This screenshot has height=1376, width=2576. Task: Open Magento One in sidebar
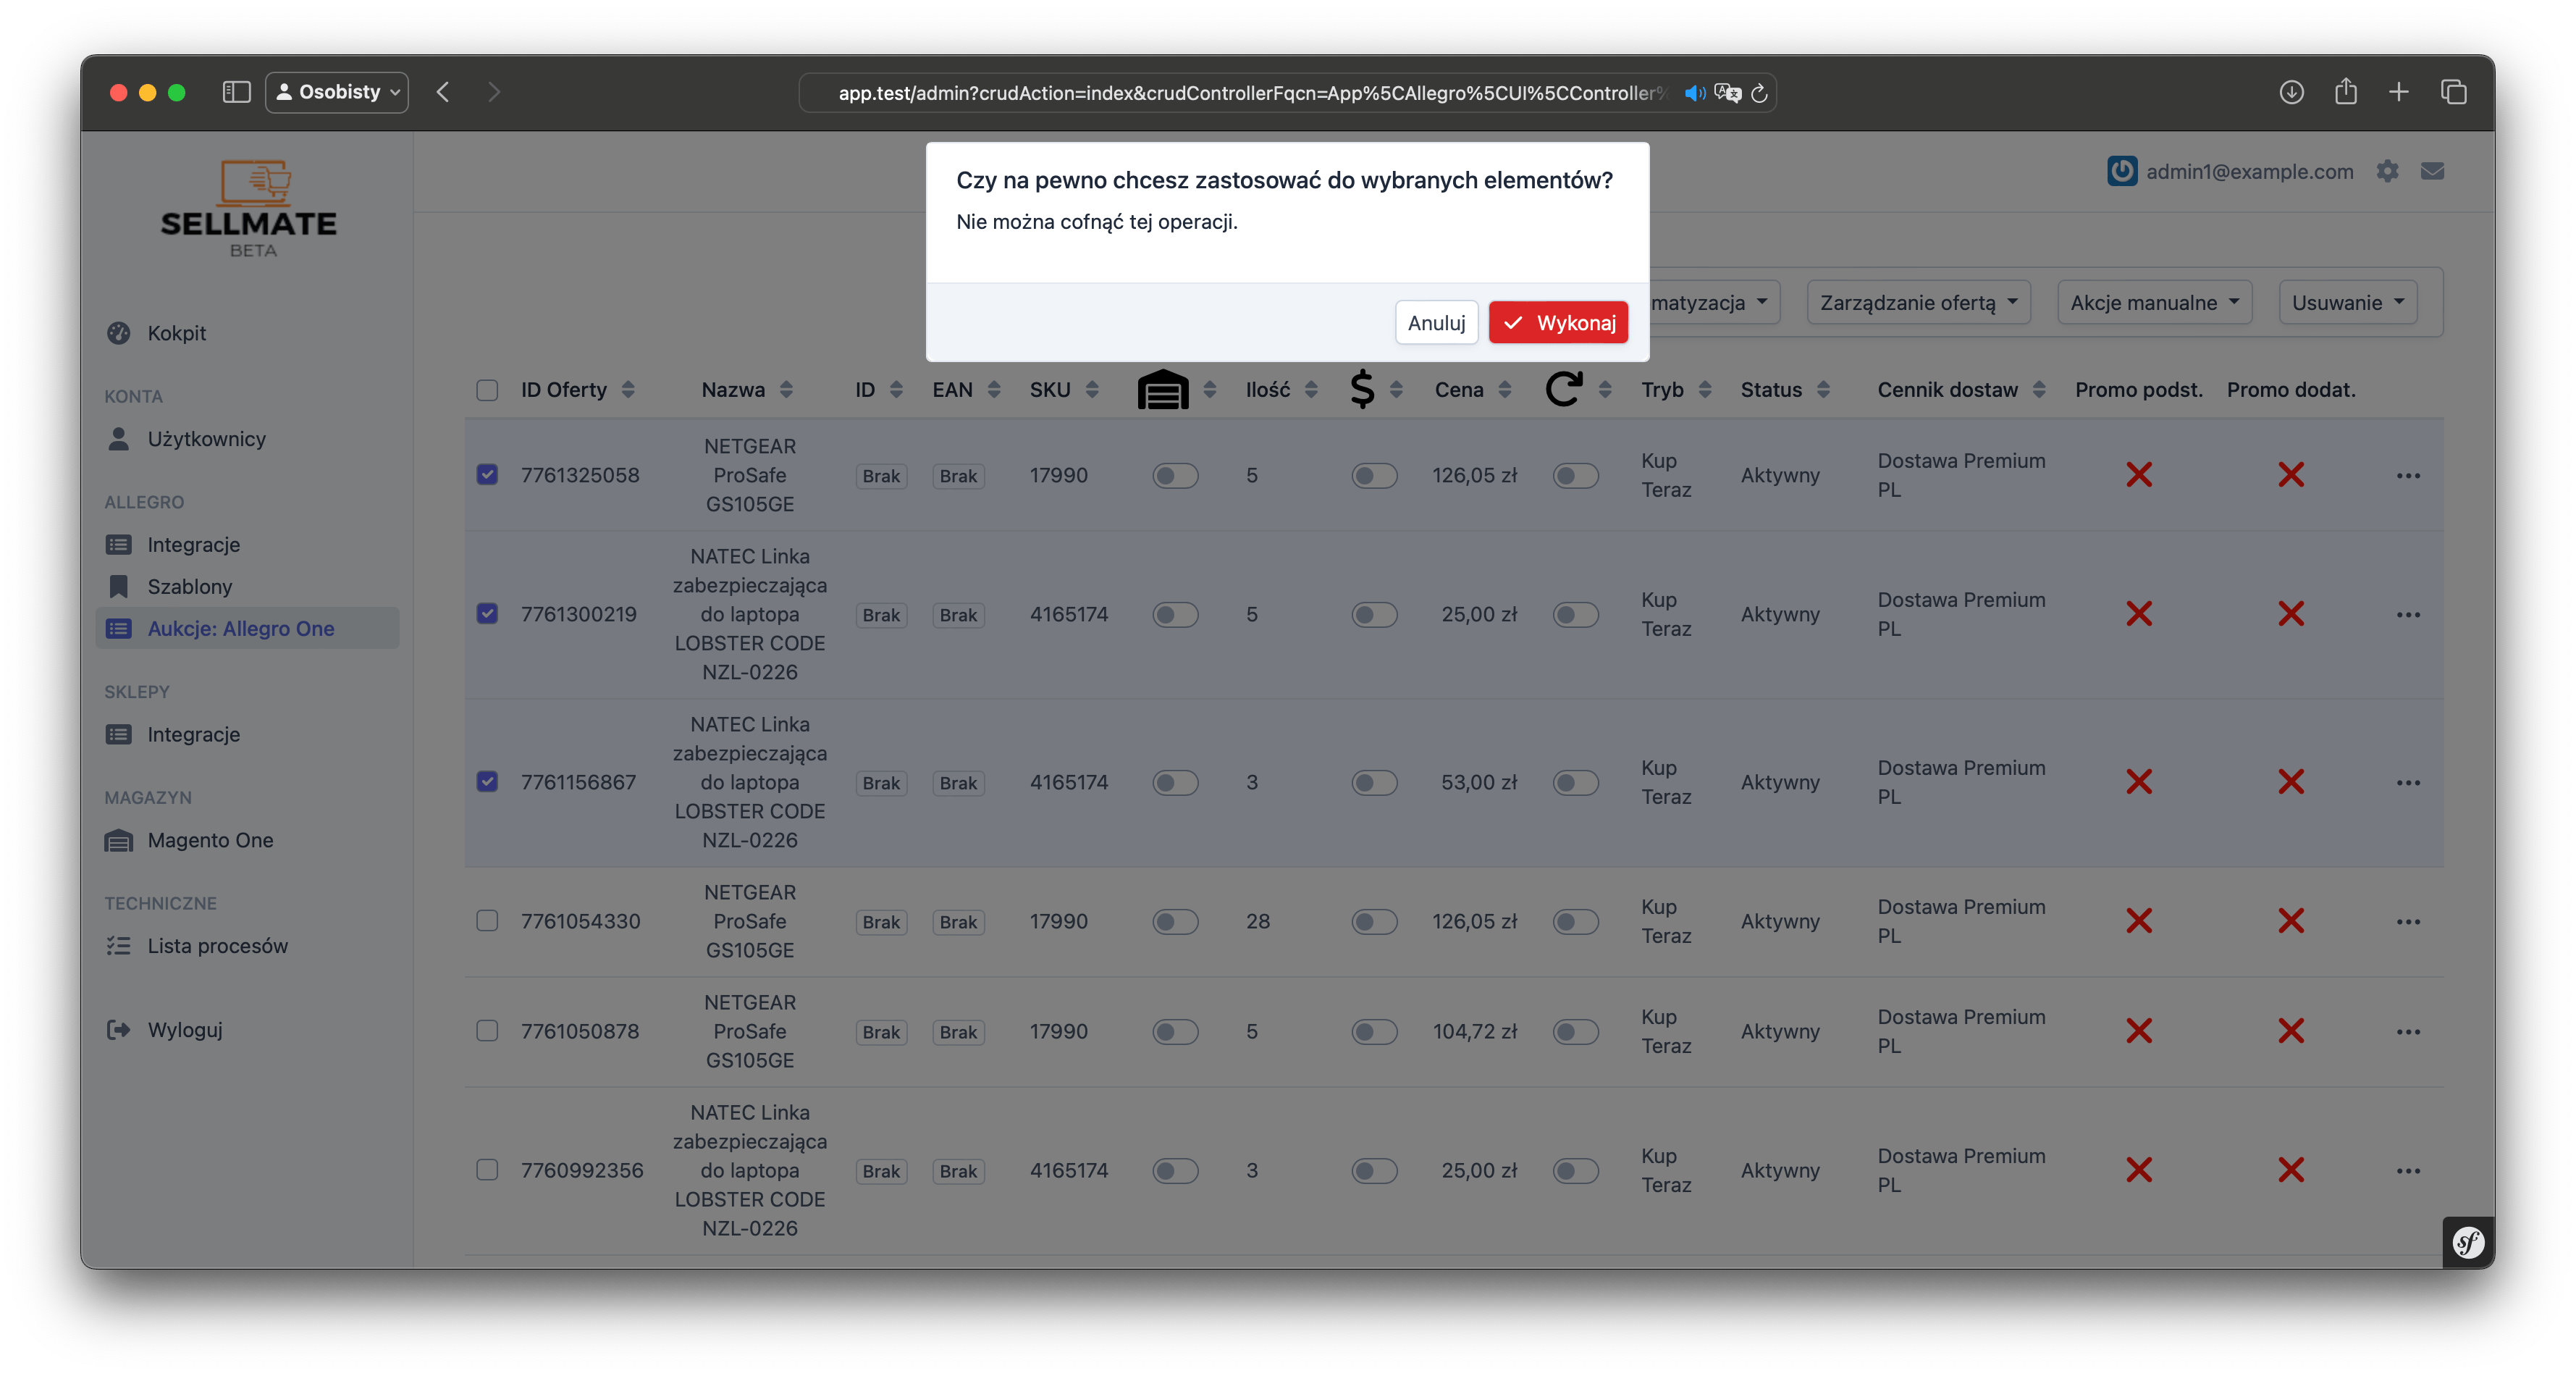(210, 840)
